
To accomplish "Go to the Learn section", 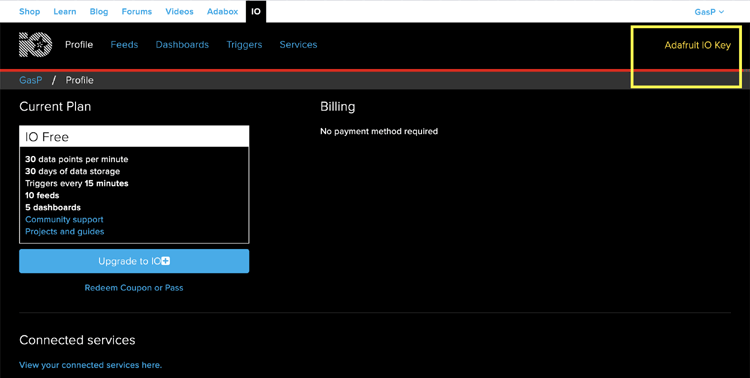I will tap(65, 11).
